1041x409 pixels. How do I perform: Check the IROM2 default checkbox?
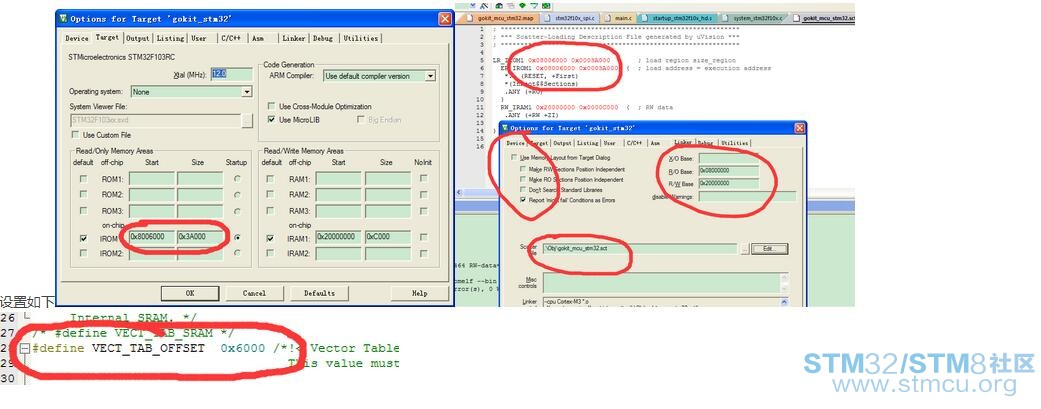coord(83,253)
